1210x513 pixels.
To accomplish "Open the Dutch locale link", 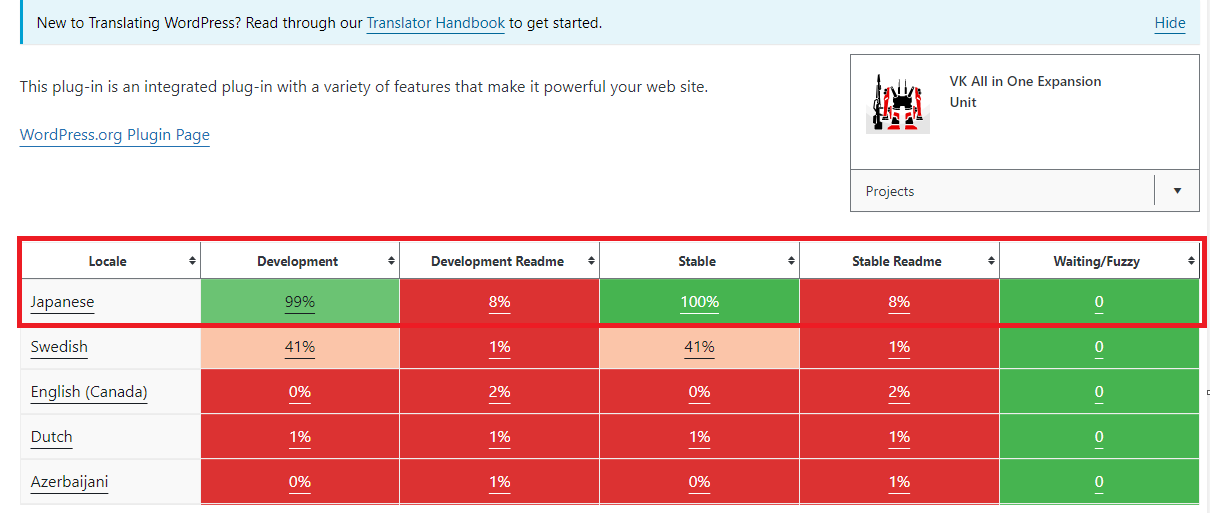I will click(51, 437).
